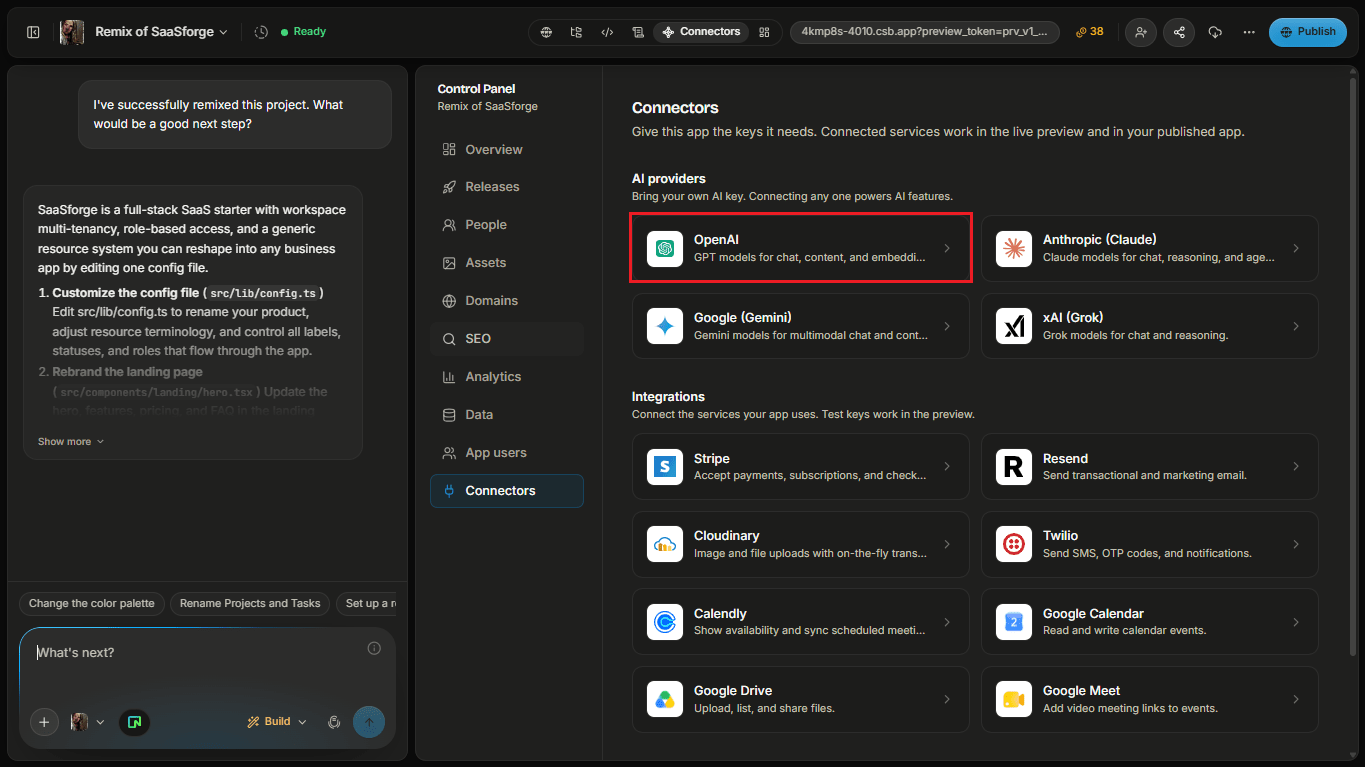
Task: Click the share icon button
Action: 1179,32
